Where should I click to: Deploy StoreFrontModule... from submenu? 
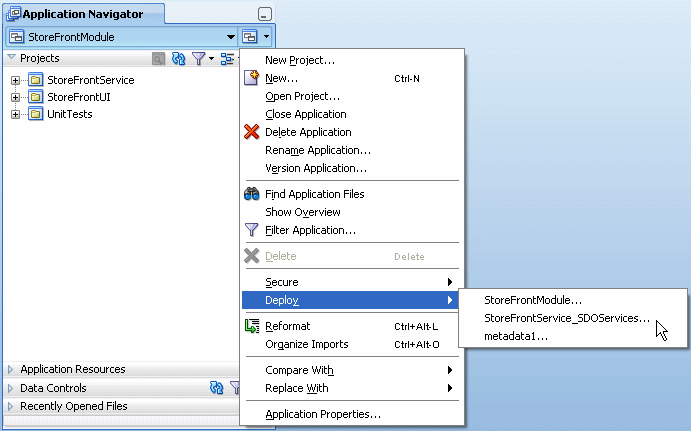click(573, 300)
